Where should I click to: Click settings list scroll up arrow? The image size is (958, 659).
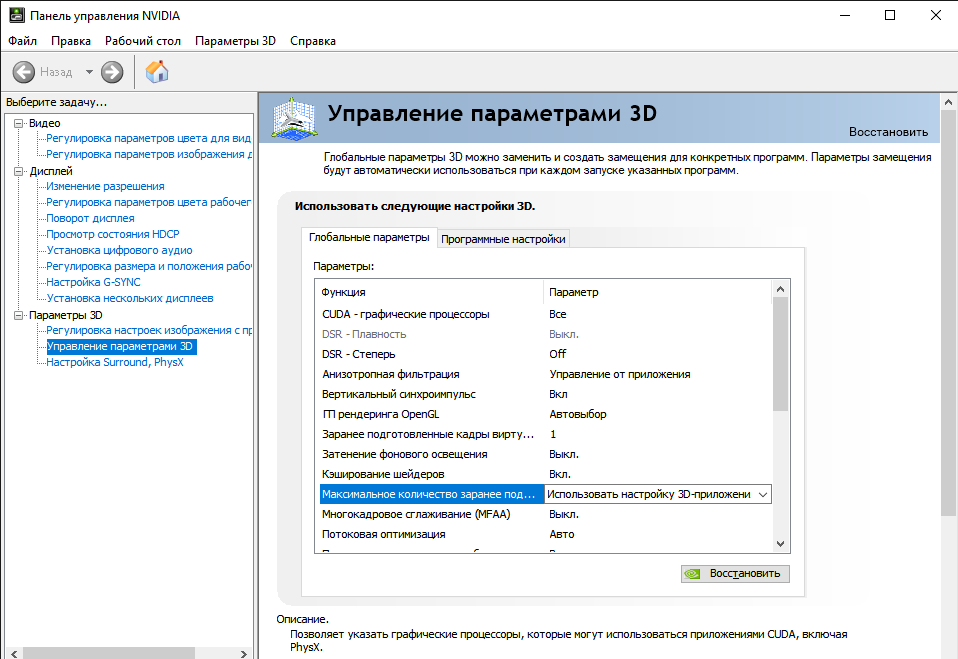(780, 289)
